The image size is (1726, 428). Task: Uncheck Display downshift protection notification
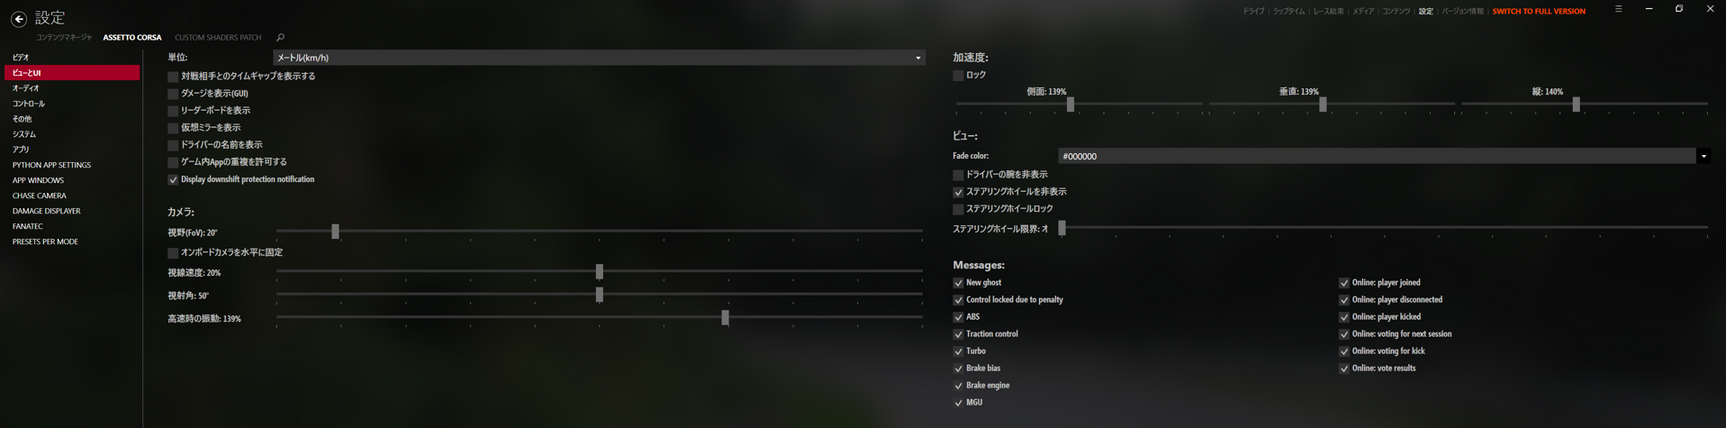click(173, 180)
